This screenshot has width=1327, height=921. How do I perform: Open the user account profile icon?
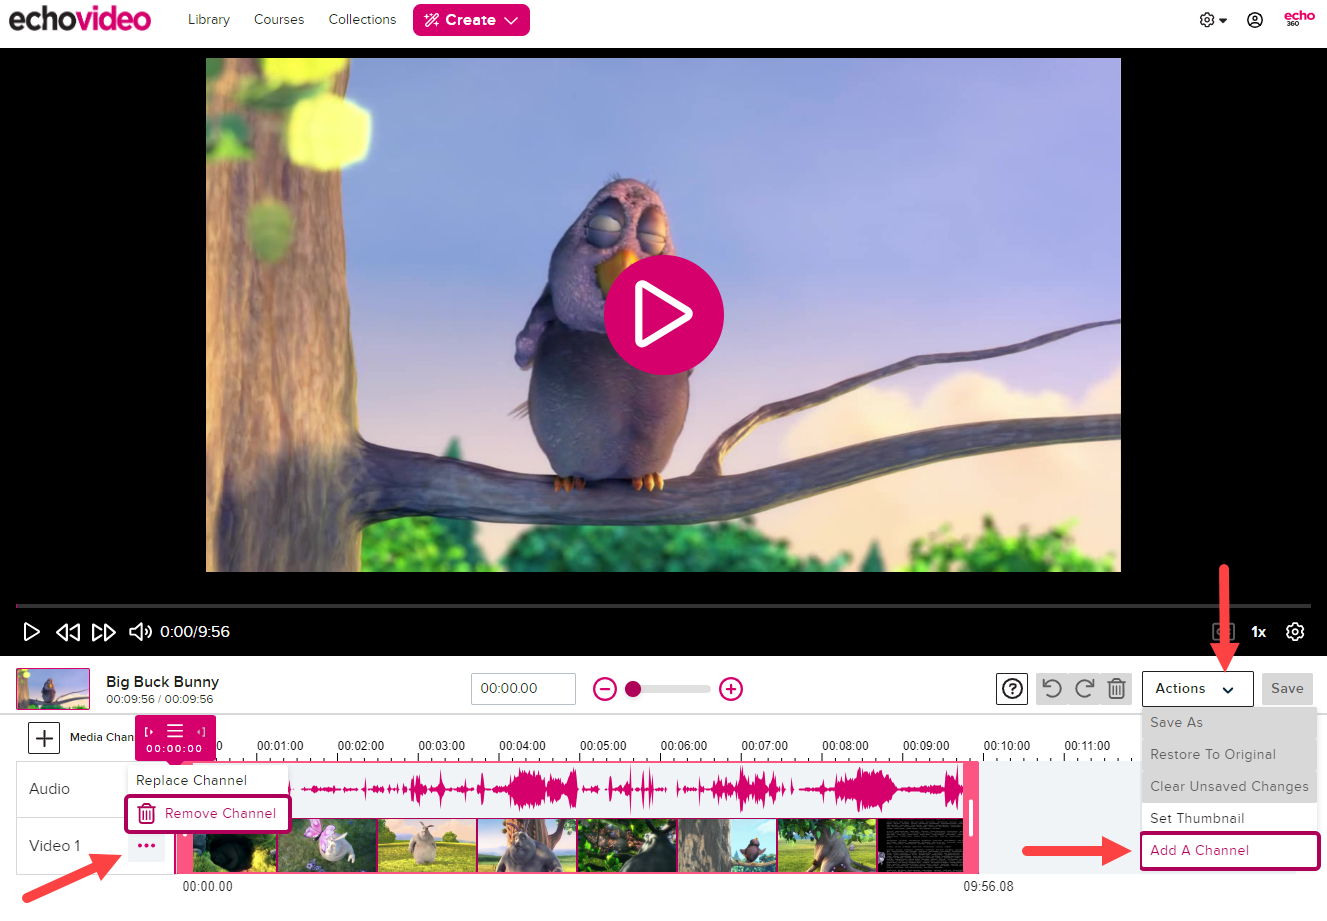coord(1255,20)
